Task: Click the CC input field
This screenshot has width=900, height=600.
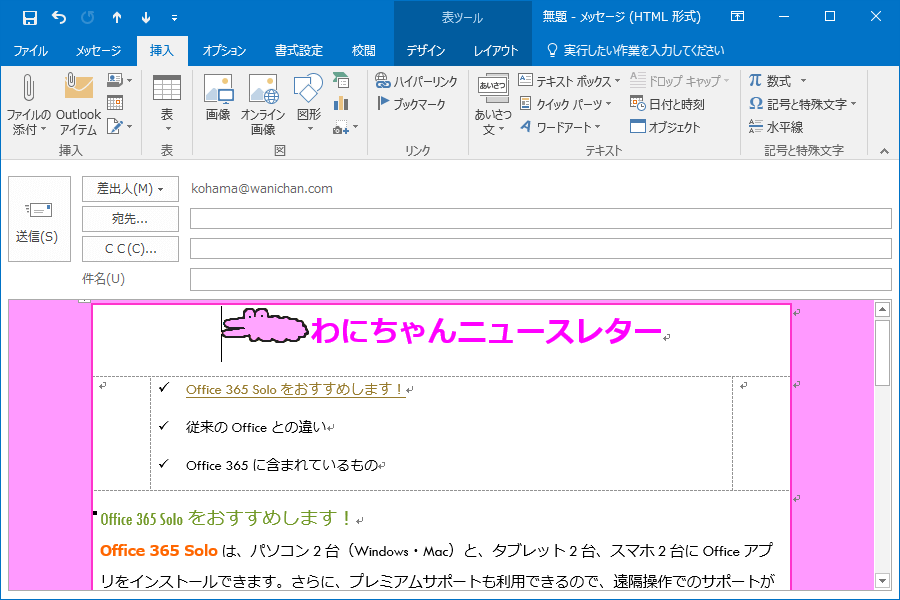Action: [540, 249]
